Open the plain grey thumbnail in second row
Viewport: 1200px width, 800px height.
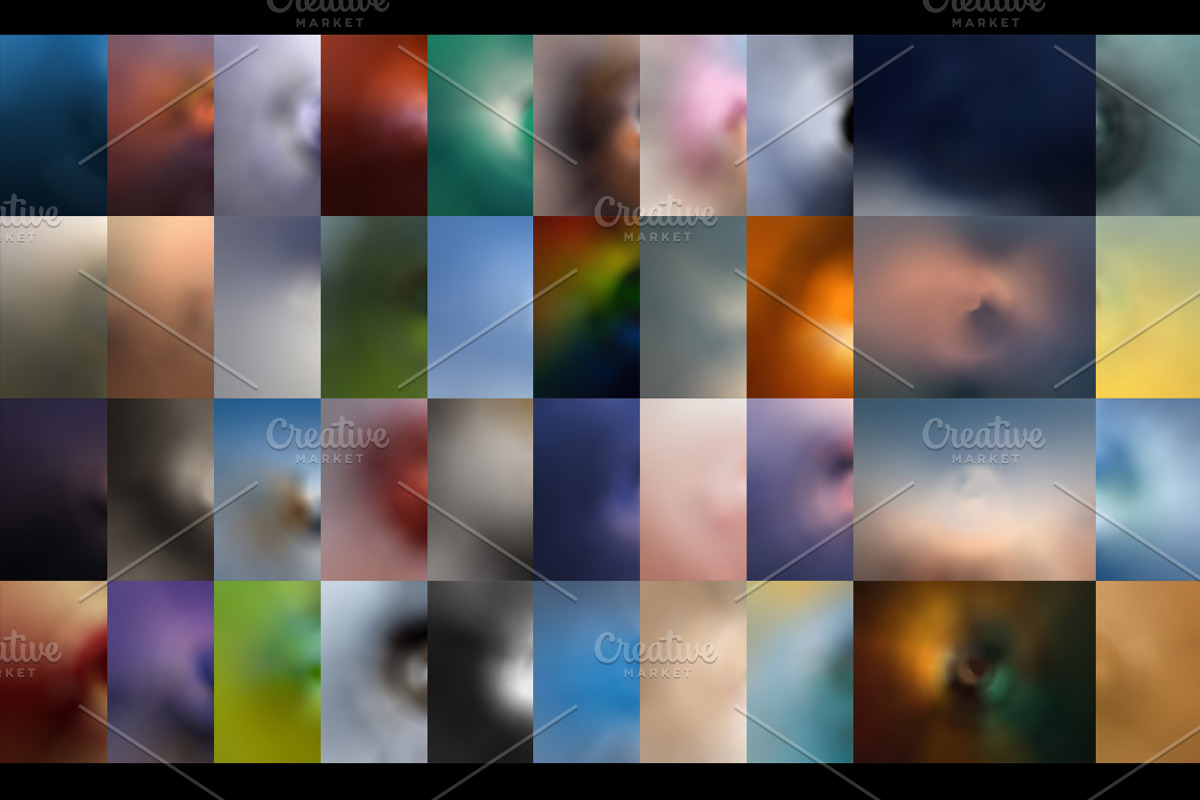[267, 307]
